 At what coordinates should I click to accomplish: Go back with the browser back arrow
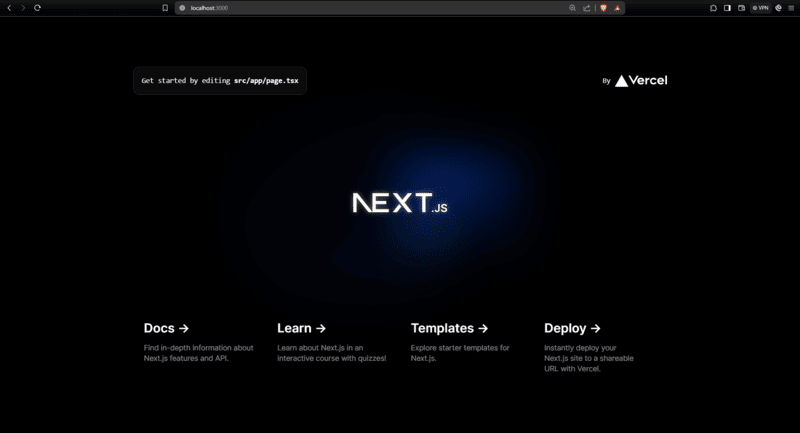coord(9,8)
